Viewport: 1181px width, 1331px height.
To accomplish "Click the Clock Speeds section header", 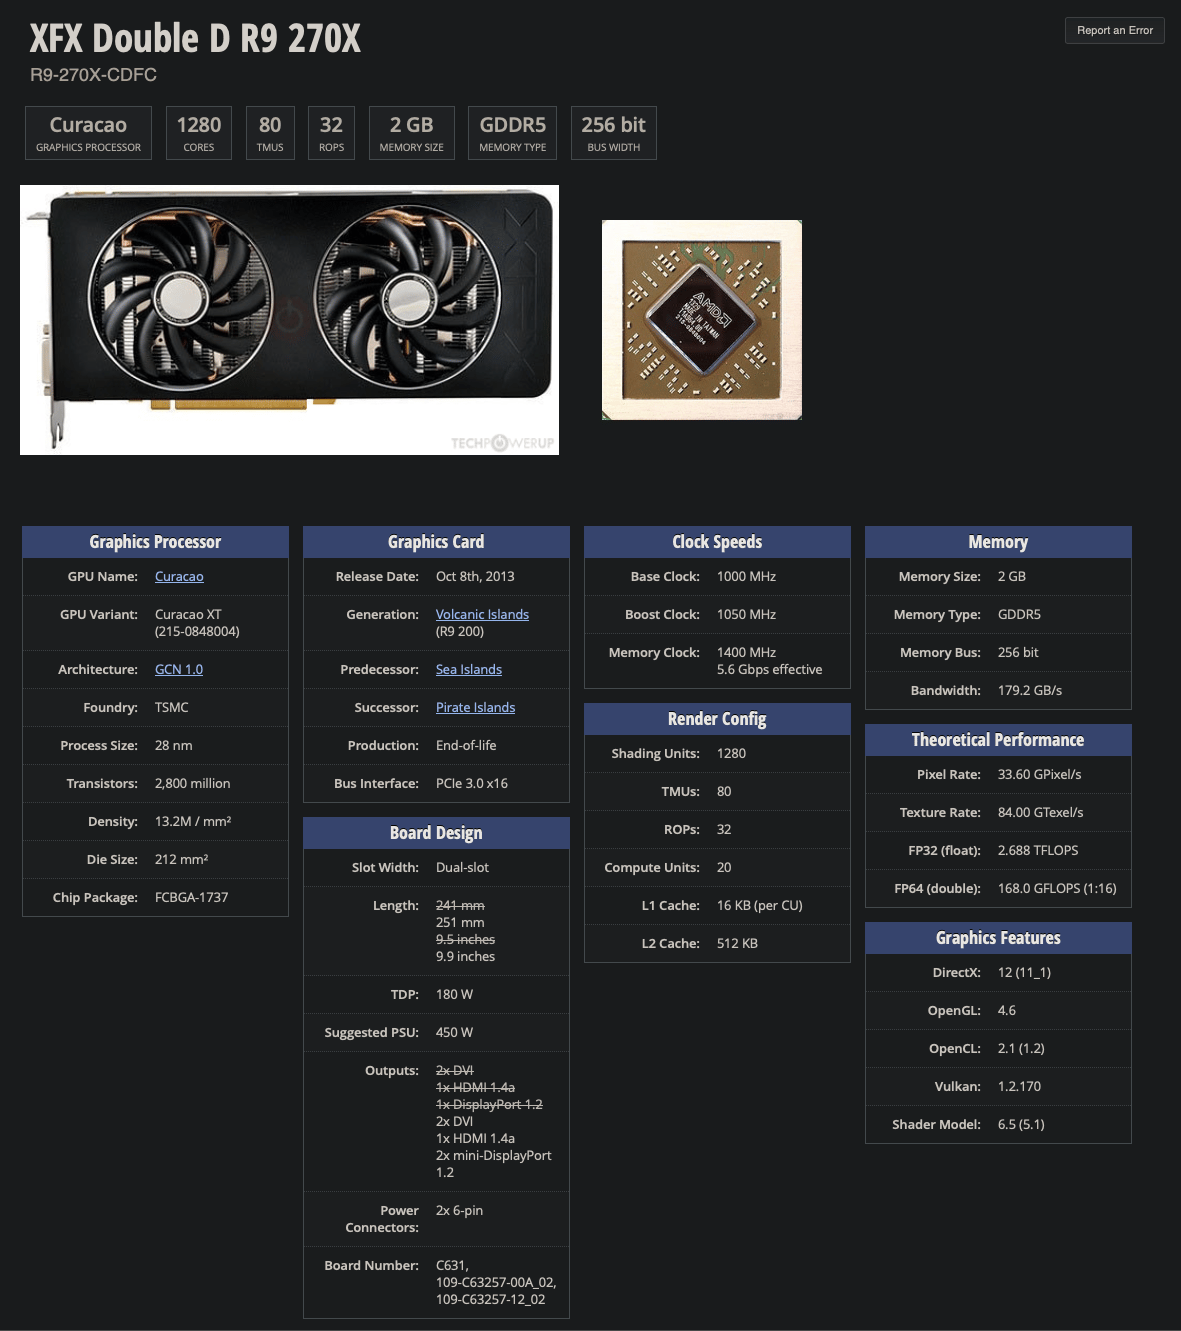I will click(717, 542).
